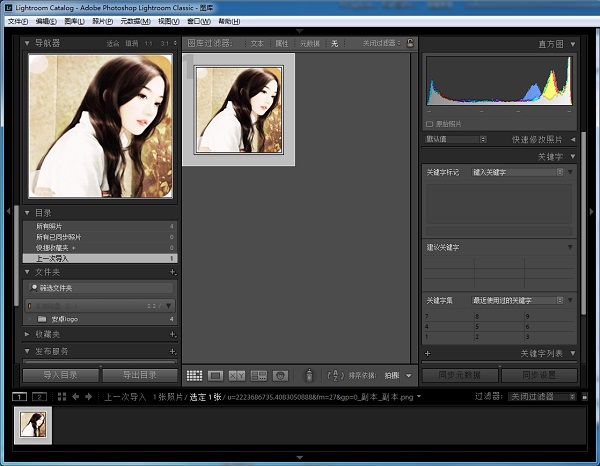Select the photo thumbnail in filmstrip
The width and height of the screenshot is (600, 466).
(x=33, y=425)
